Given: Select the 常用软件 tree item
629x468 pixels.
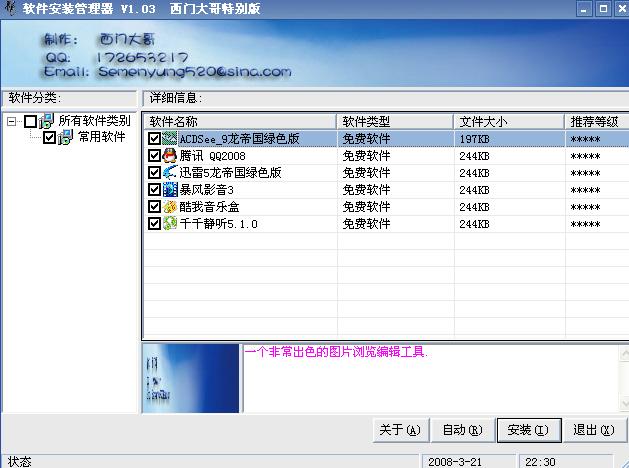Looking at the screenshot, I should click(x=102, y=137).
